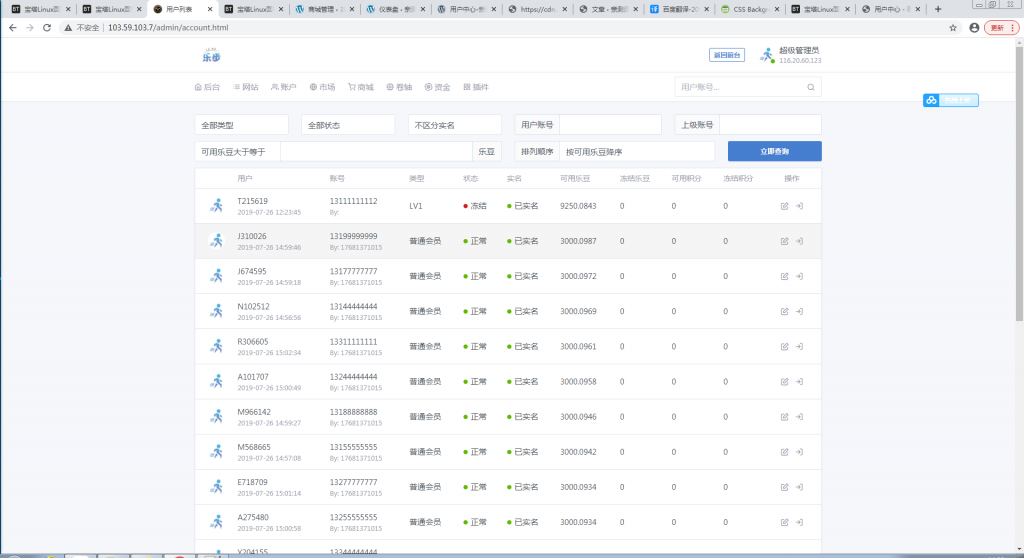
Task: Expand the 不区分实名 verification dropdown
Action: tap(455, 125)
